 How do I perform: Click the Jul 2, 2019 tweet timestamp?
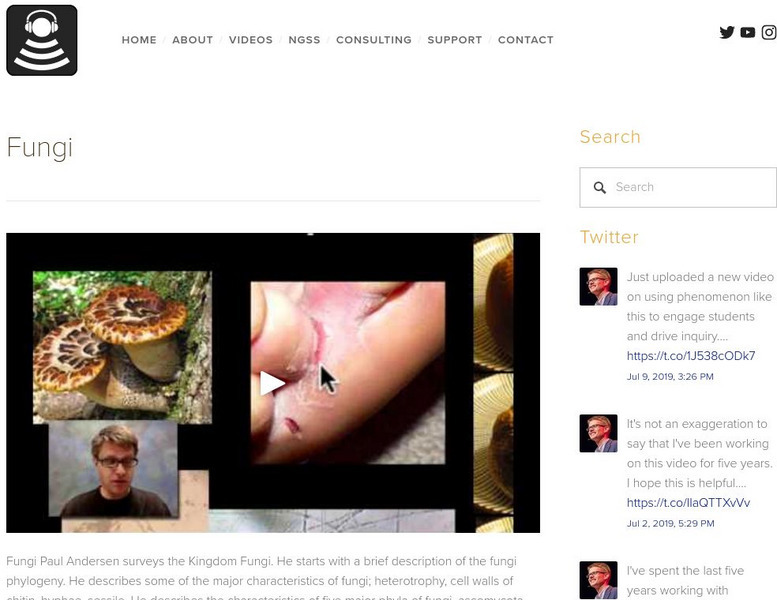670,523
